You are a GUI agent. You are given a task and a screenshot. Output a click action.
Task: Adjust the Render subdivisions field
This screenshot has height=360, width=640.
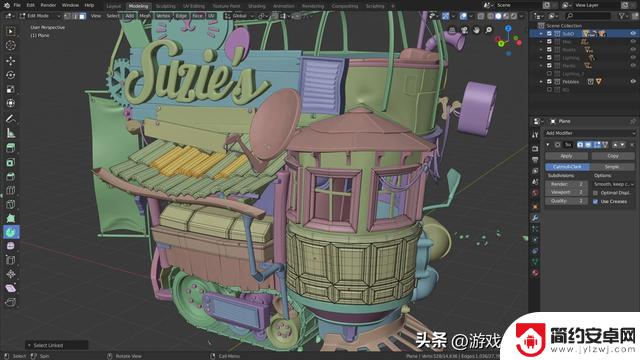(x=567, y=184)
